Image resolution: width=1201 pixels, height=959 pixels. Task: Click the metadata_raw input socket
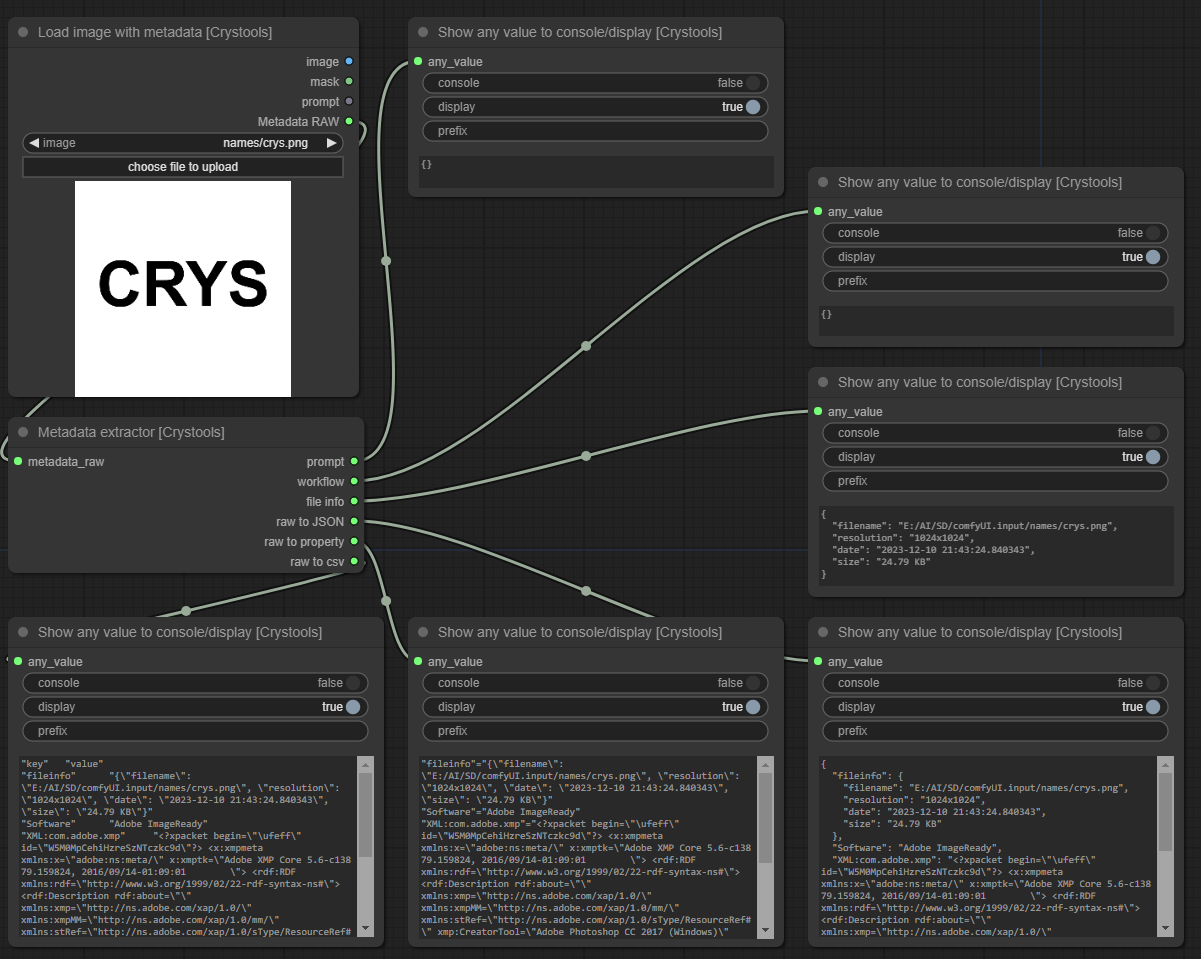(x=17, y=461)
